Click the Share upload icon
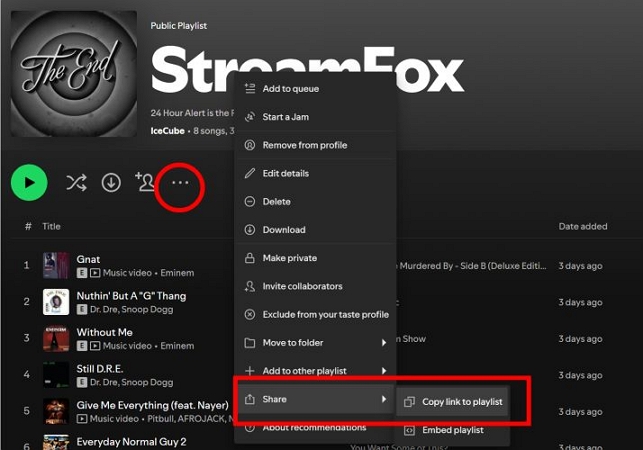 (250, 399)
